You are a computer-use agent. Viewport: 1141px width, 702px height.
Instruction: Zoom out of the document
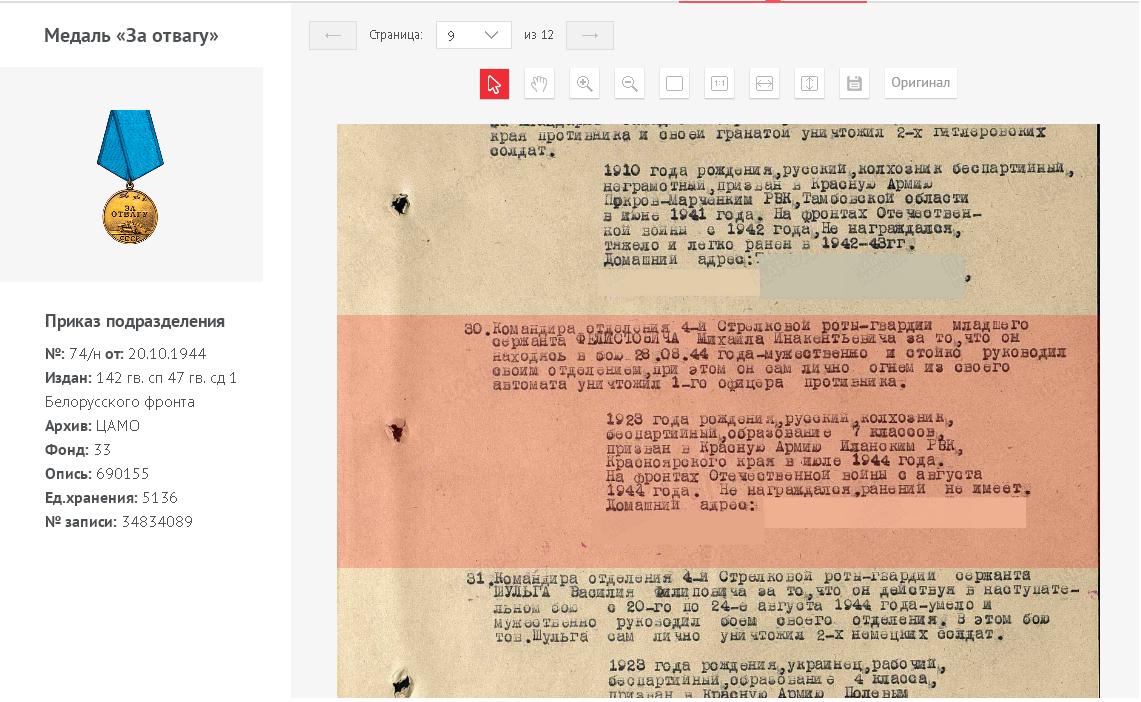[x=629, y=84]
